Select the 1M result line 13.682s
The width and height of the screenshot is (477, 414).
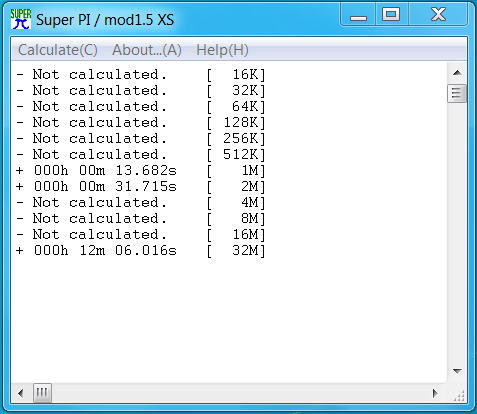click(141, 171)
